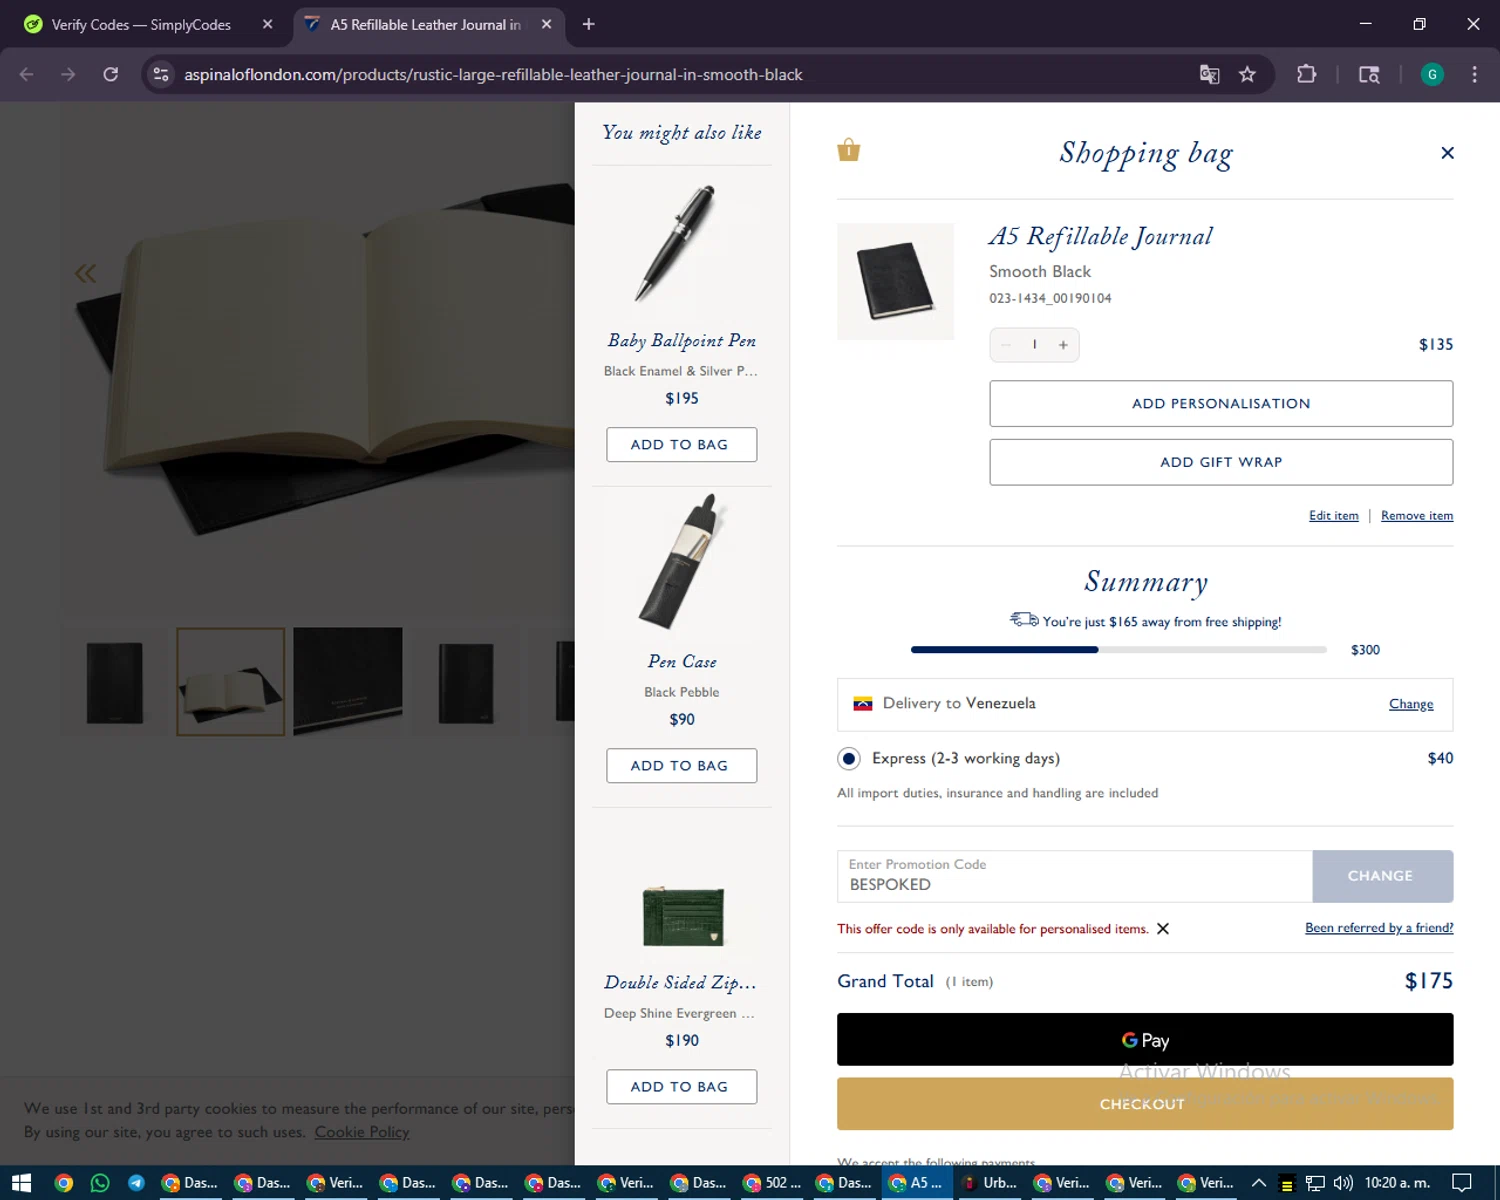Open Been referred by a friend link
Viewport: 1500px width, 1200px height.
coord(1379,928)
